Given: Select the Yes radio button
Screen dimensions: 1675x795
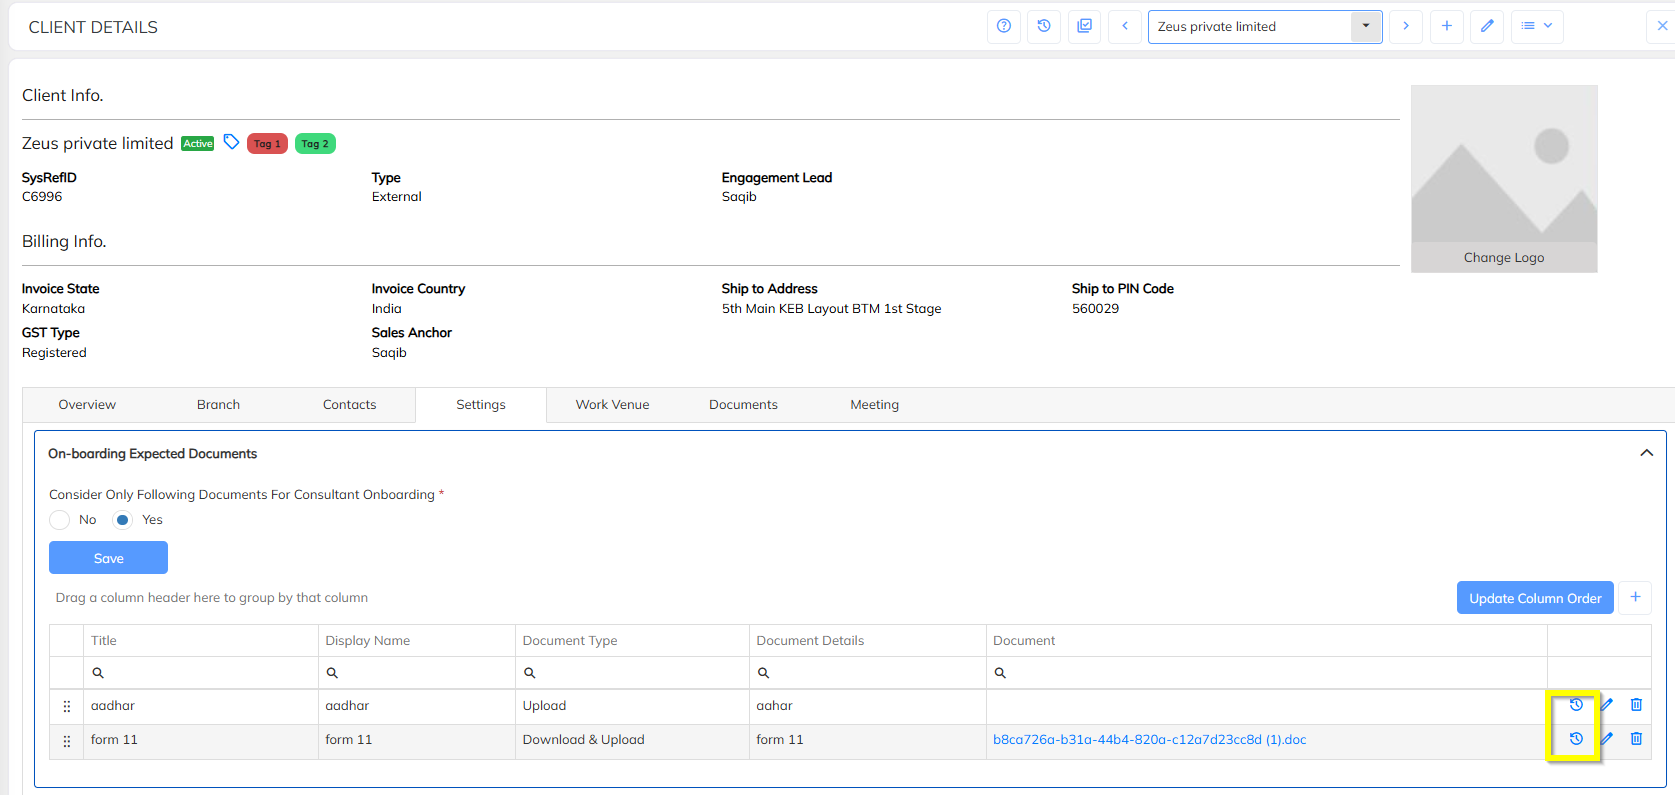Looking at the screenshot, I should 123,520.
